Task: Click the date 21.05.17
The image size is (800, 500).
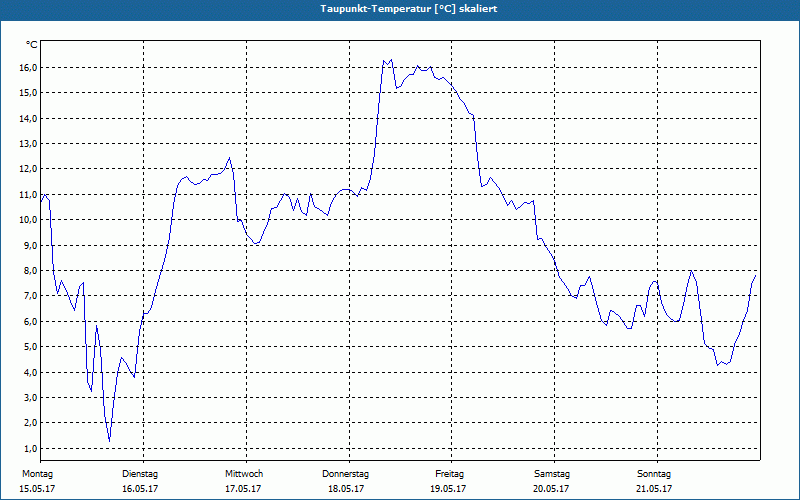Action: [654, 489]
